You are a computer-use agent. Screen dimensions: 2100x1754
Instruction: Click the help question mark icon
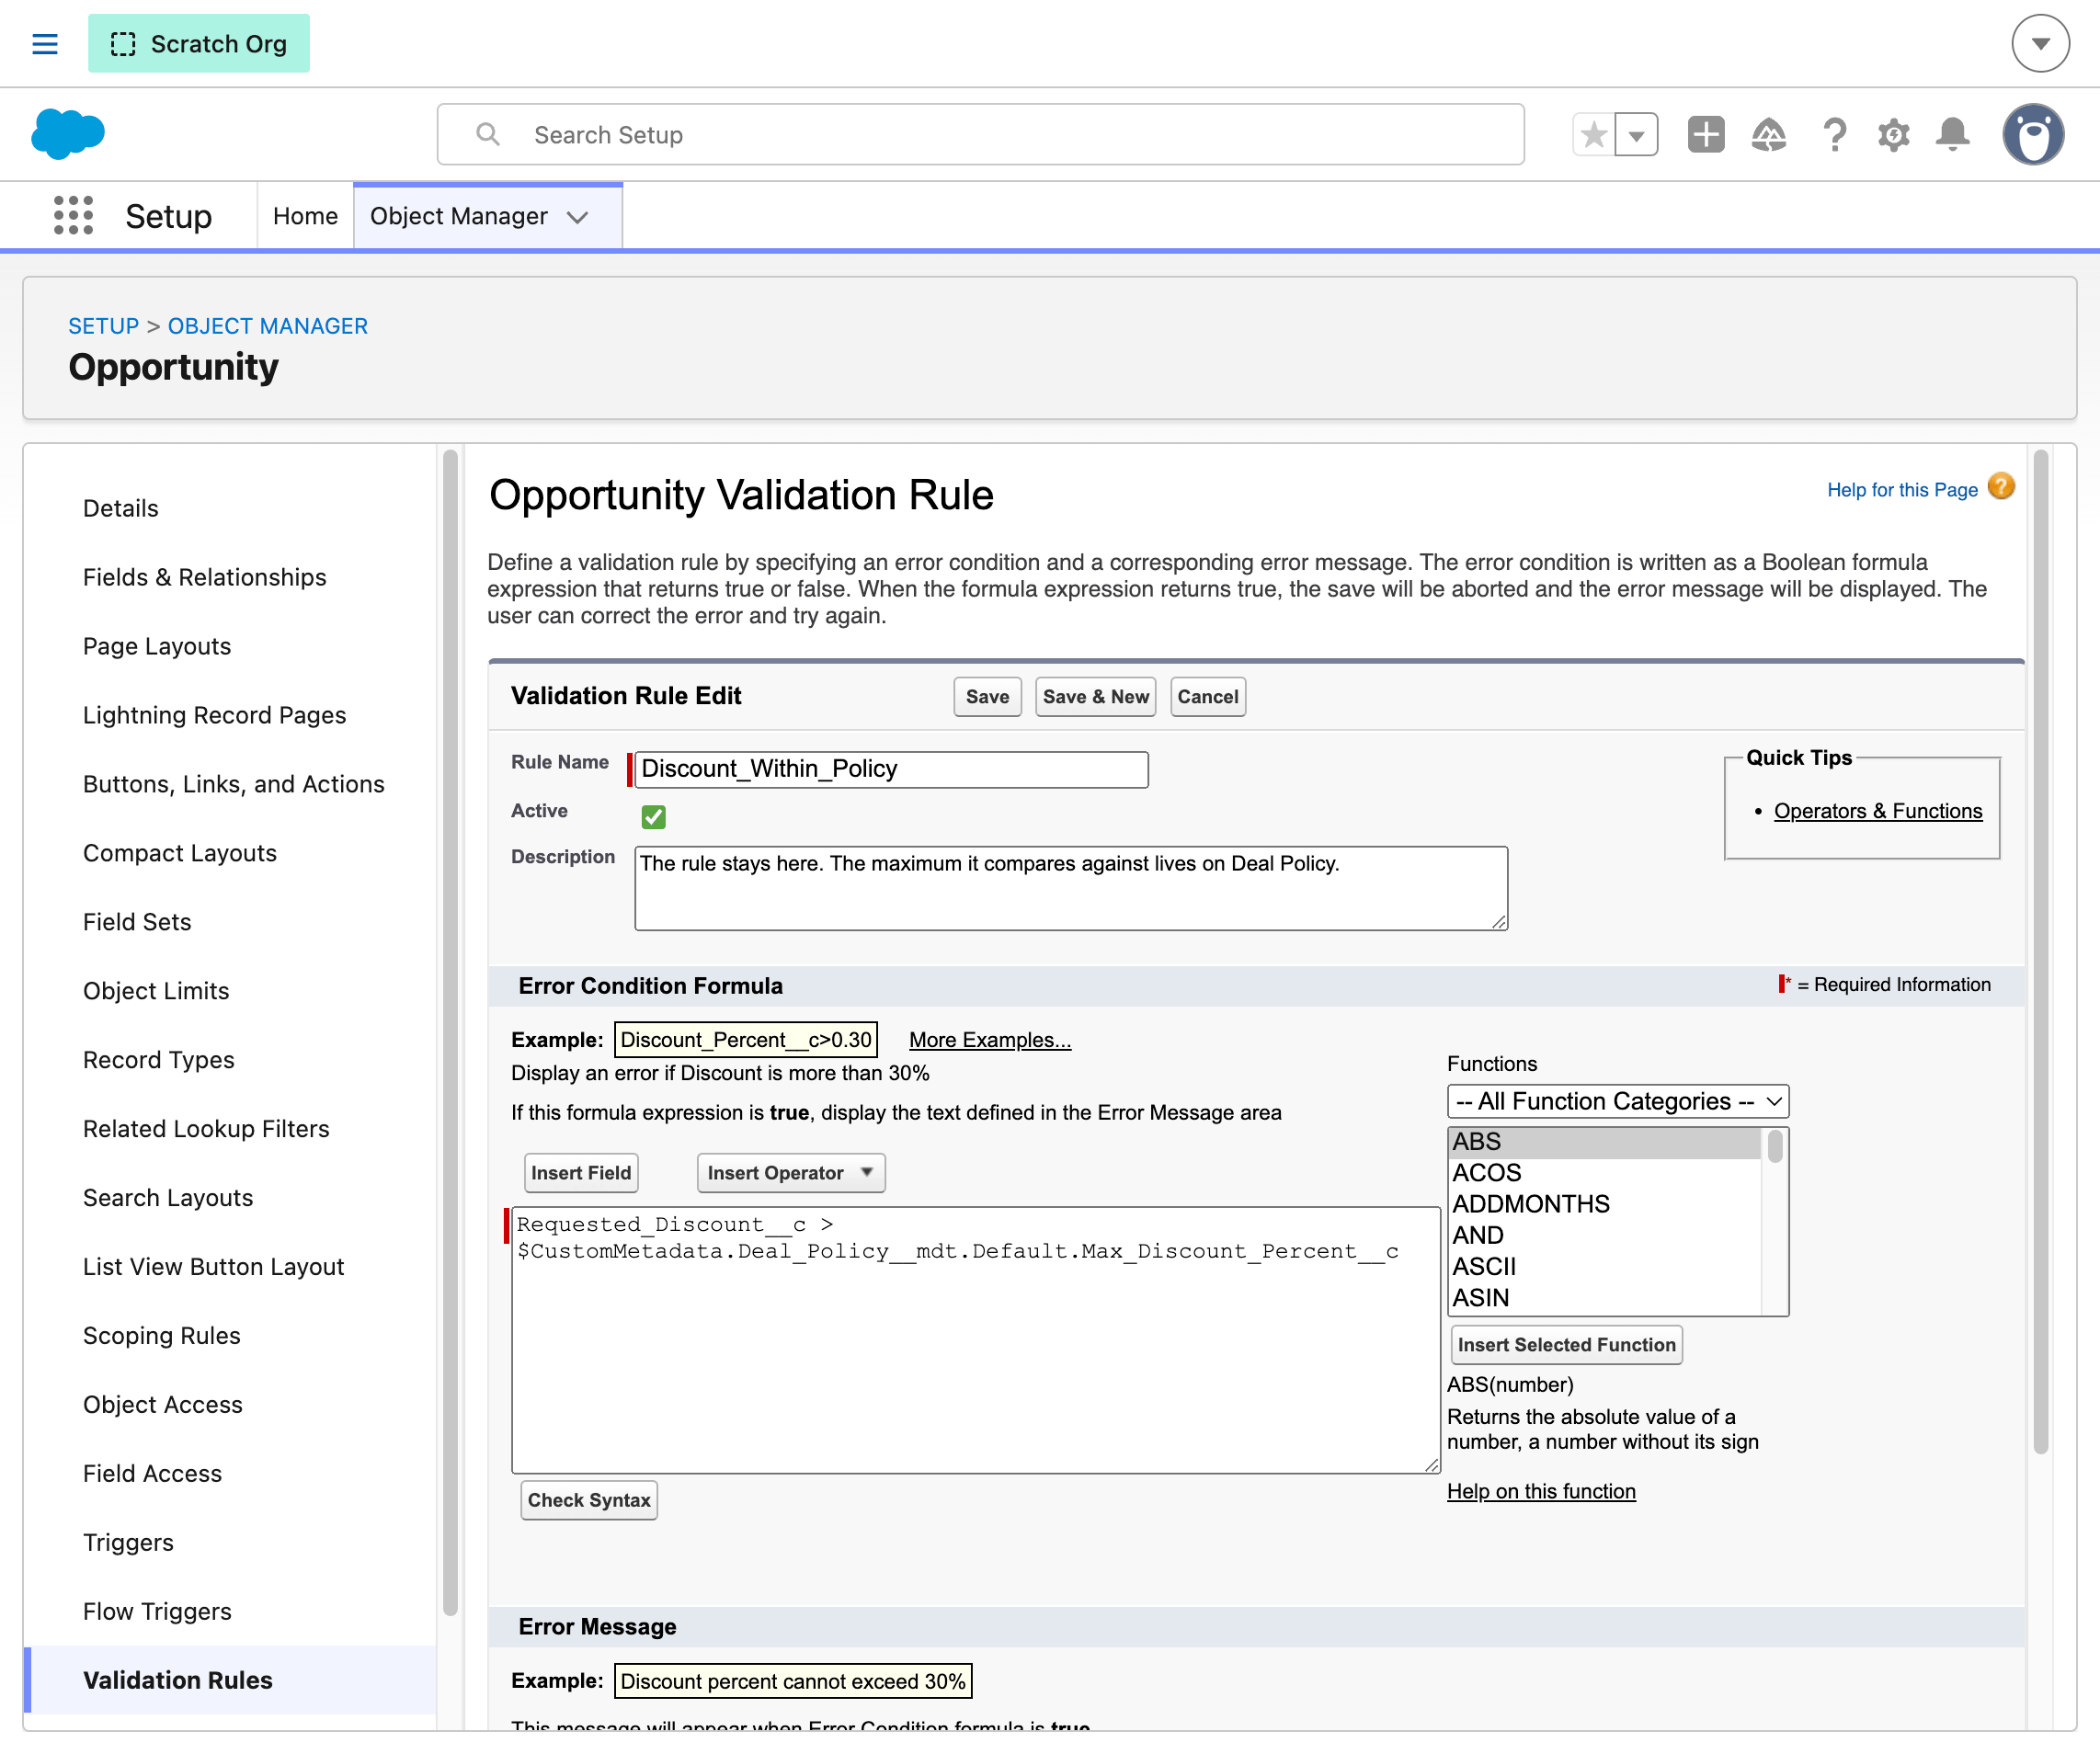(x=1834, y=134)
